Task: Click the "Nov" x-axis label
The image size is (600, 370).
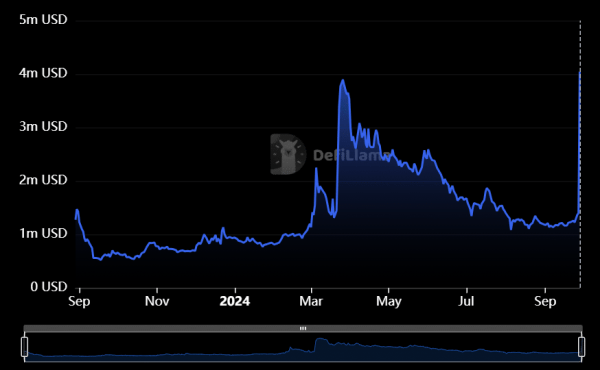Action: point(157,302)
